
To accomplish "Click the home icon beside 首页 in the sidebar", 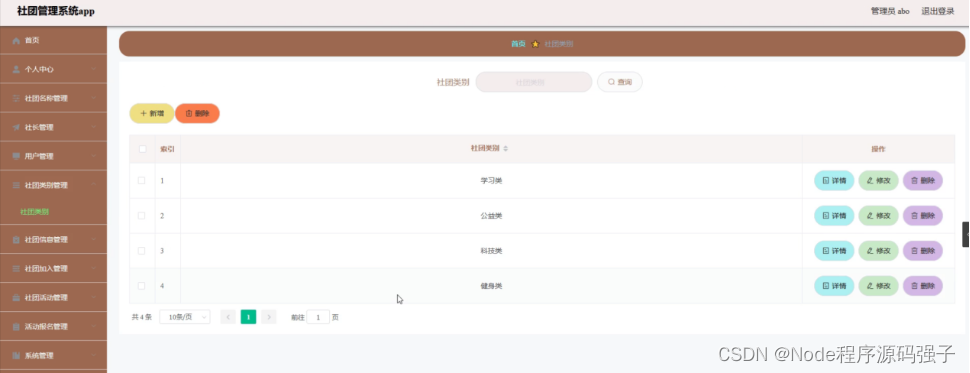I will pyautogui.click(x=16, y=41).
